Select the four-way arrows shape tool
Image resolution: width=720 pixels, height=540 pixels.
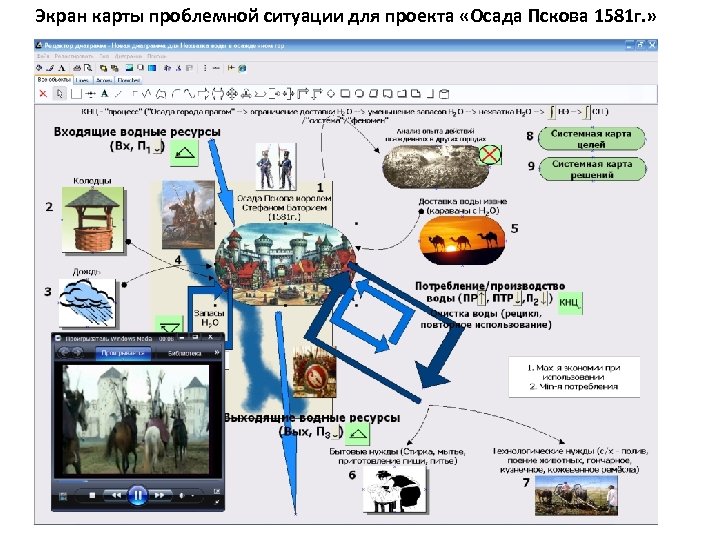[232, 94]
